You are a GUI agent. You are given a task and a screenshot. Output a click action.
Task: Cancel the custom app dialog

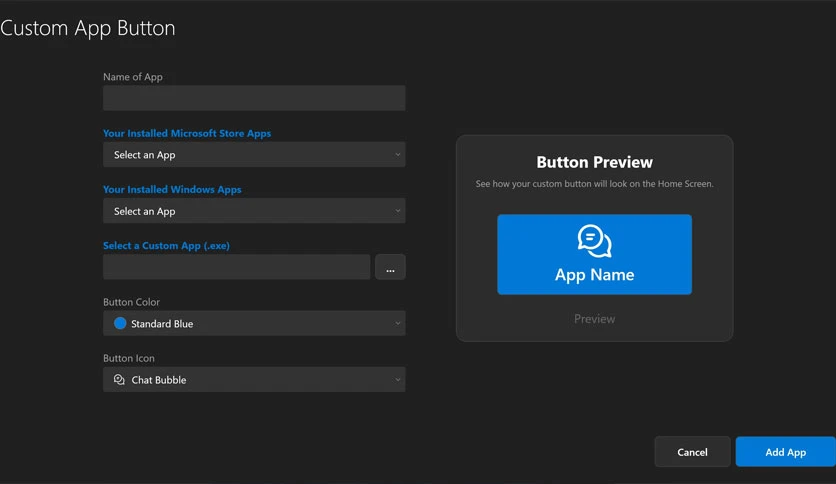(x=692, y=452)
